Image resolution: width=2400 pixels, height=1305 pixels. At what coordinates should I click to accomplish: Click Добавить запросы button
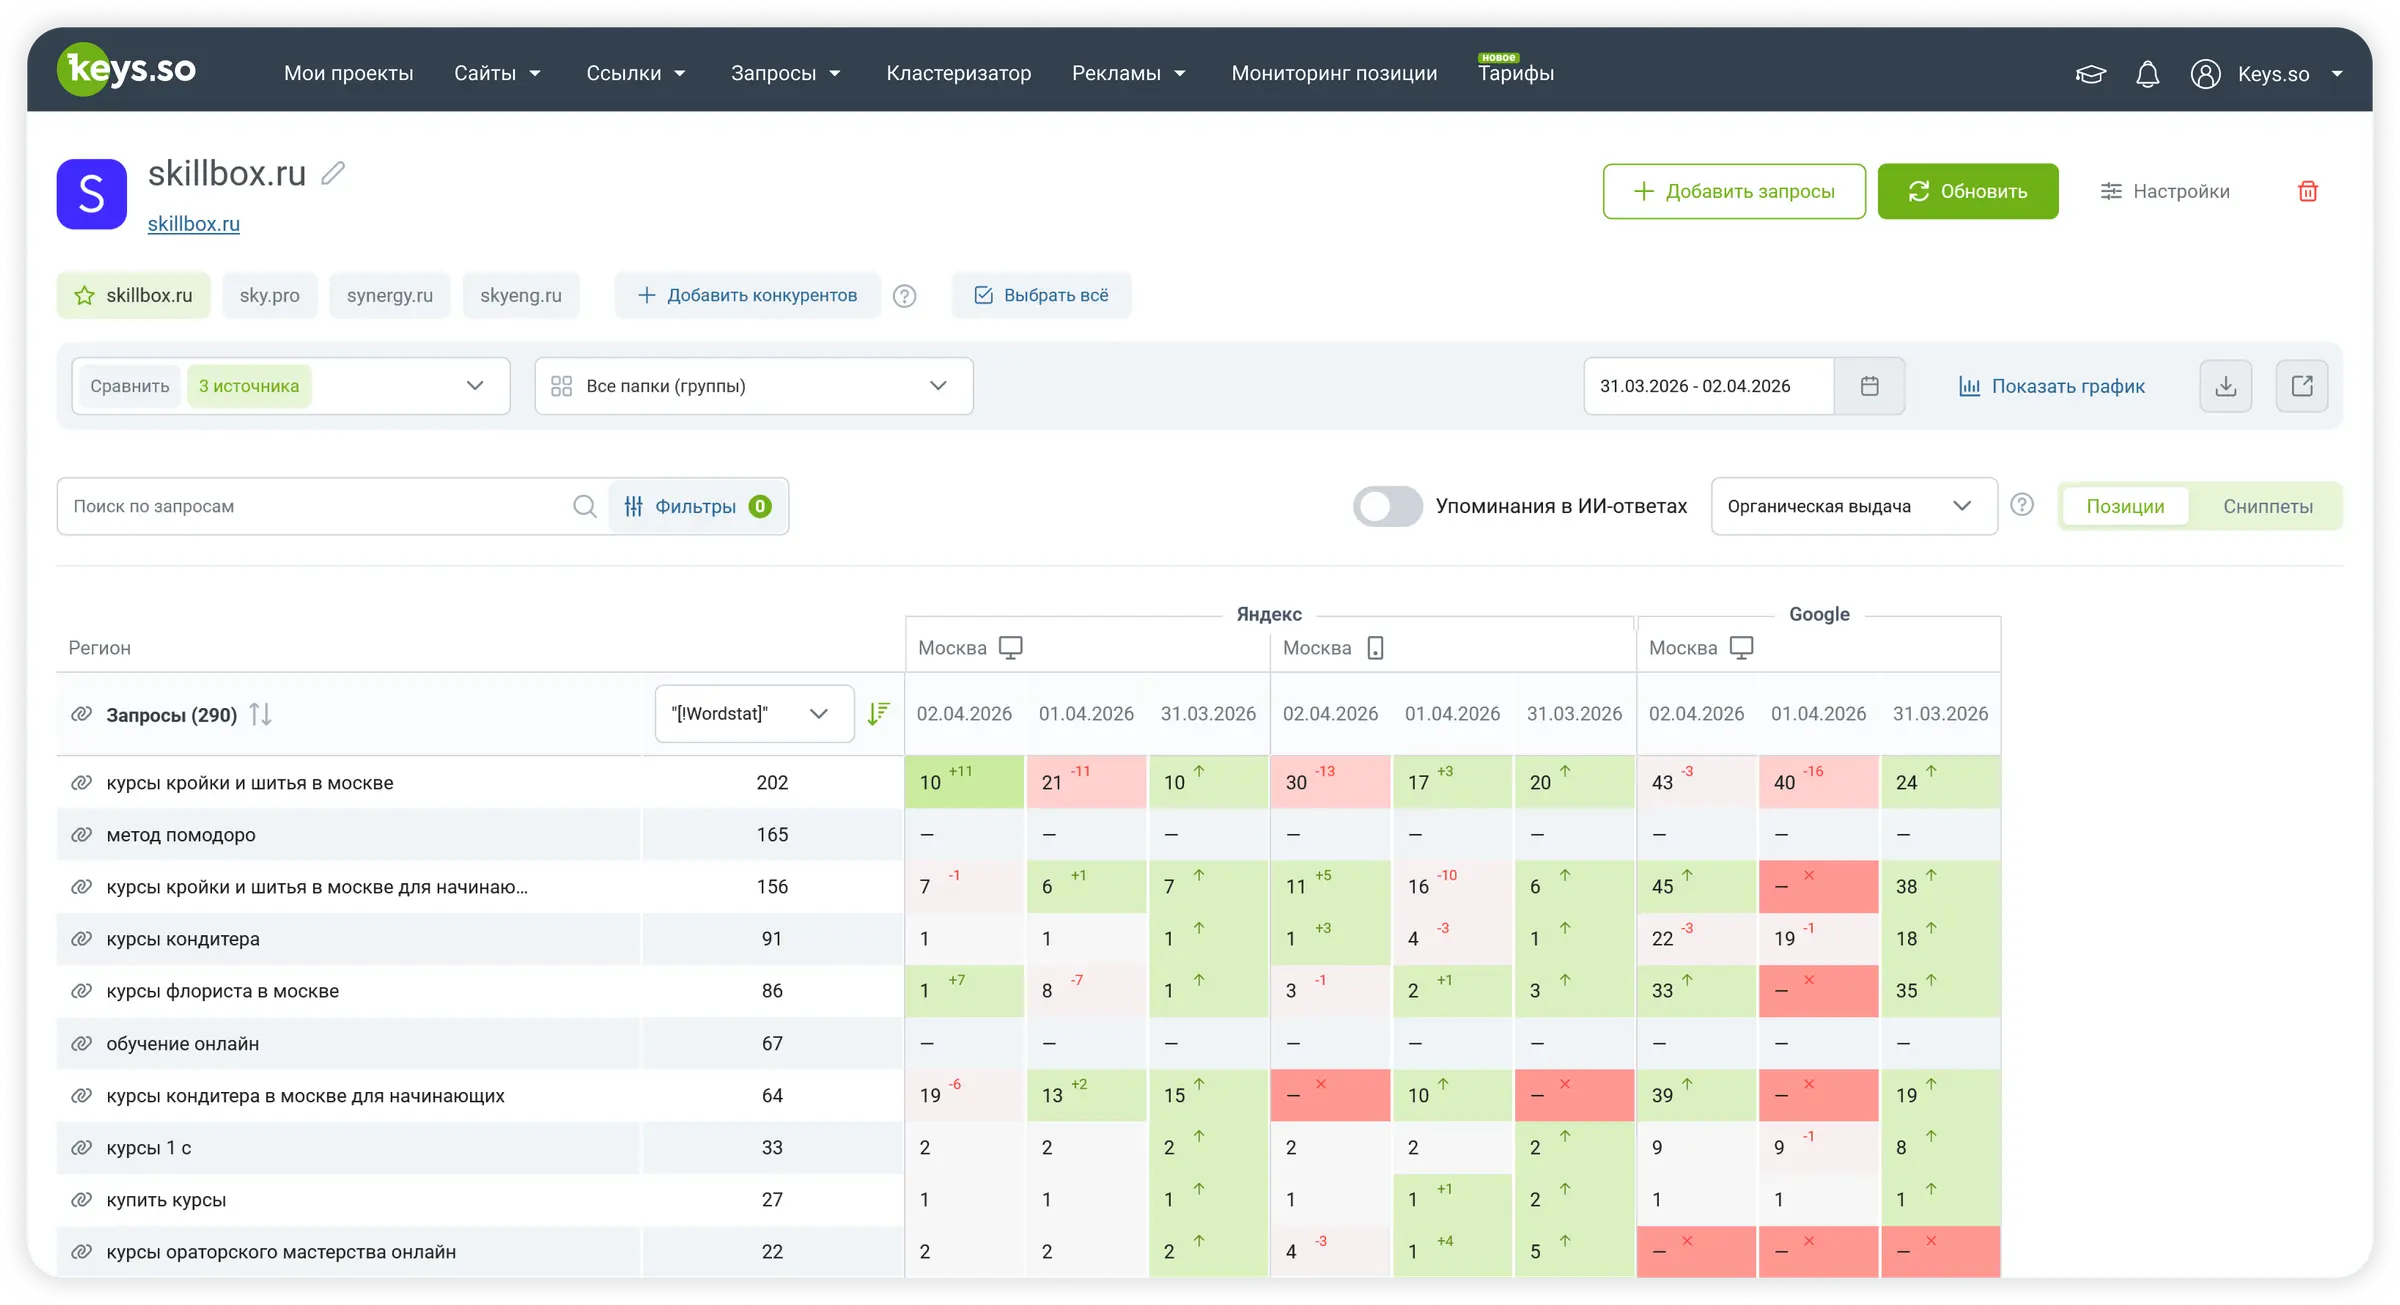point(1734,191)
